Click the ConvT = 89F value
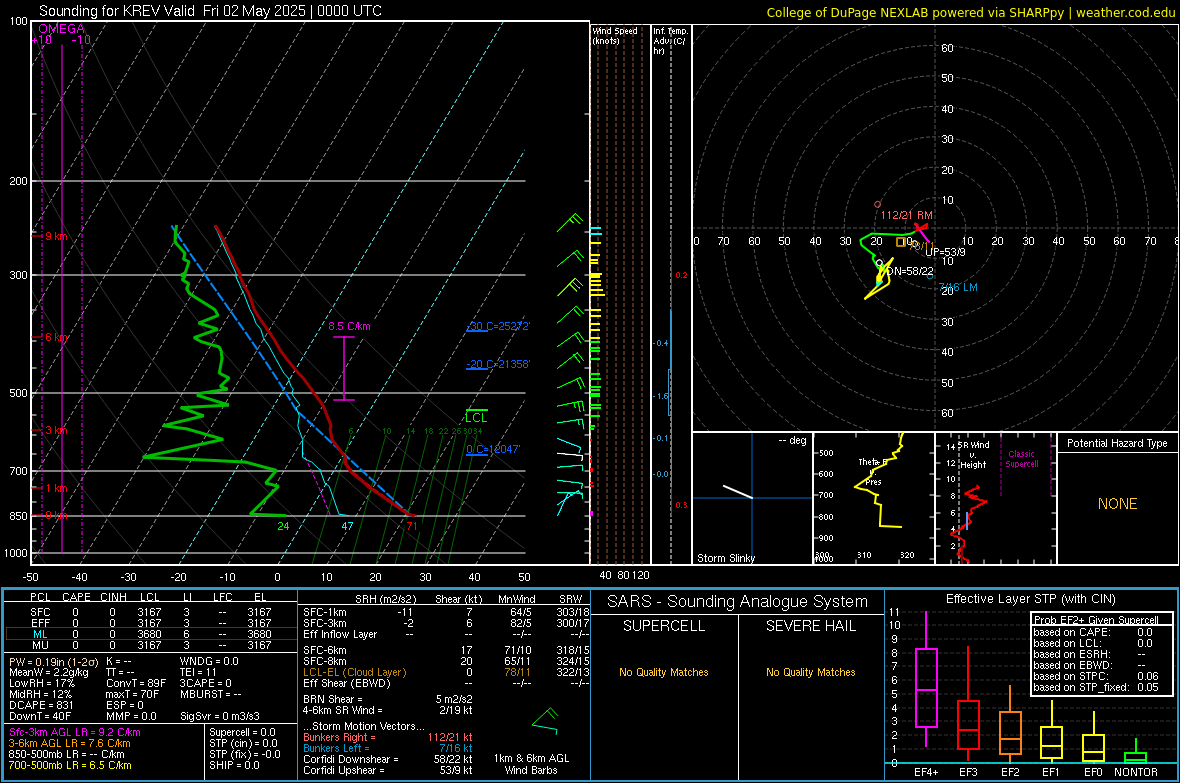Image resolution: width=1180 pixels, height=783 pixels. [136, 683]
